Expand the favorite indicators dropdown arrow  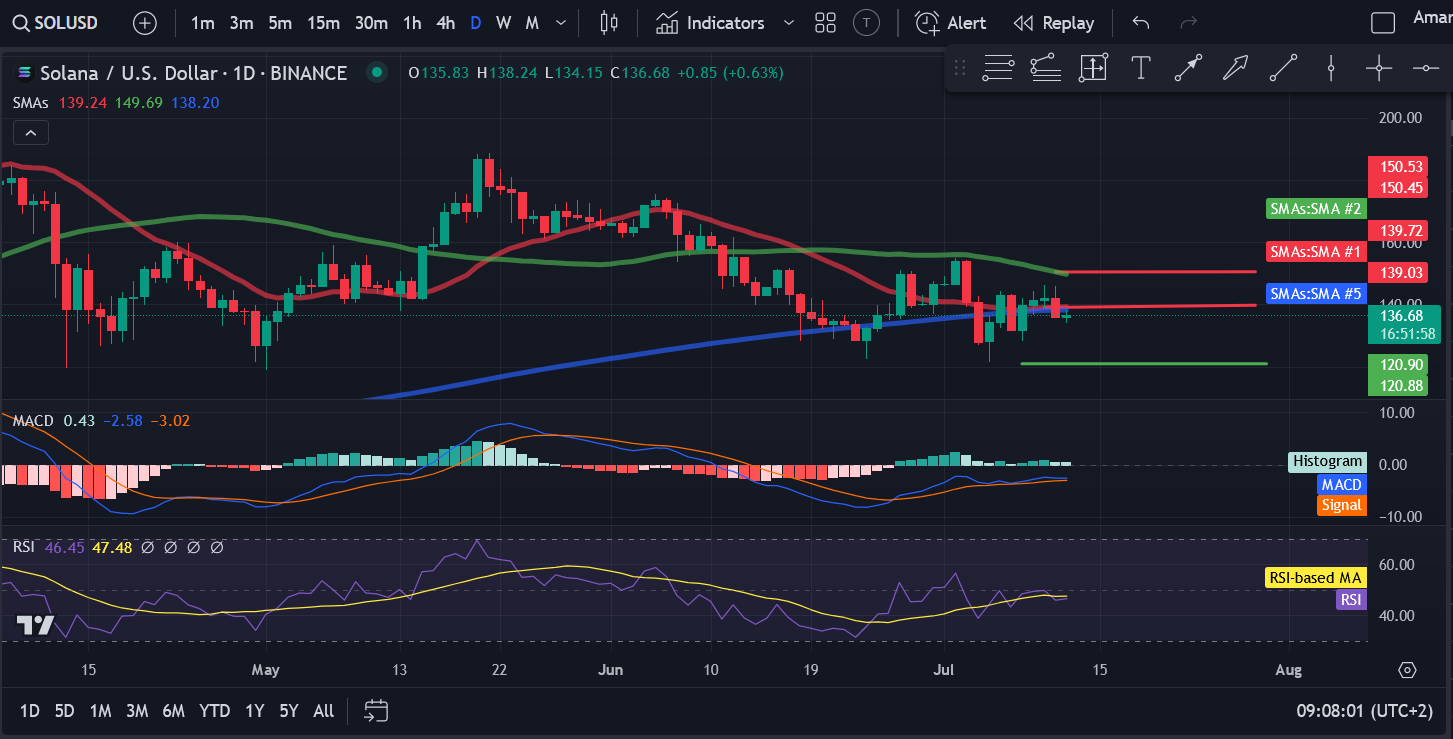(789, 22)
